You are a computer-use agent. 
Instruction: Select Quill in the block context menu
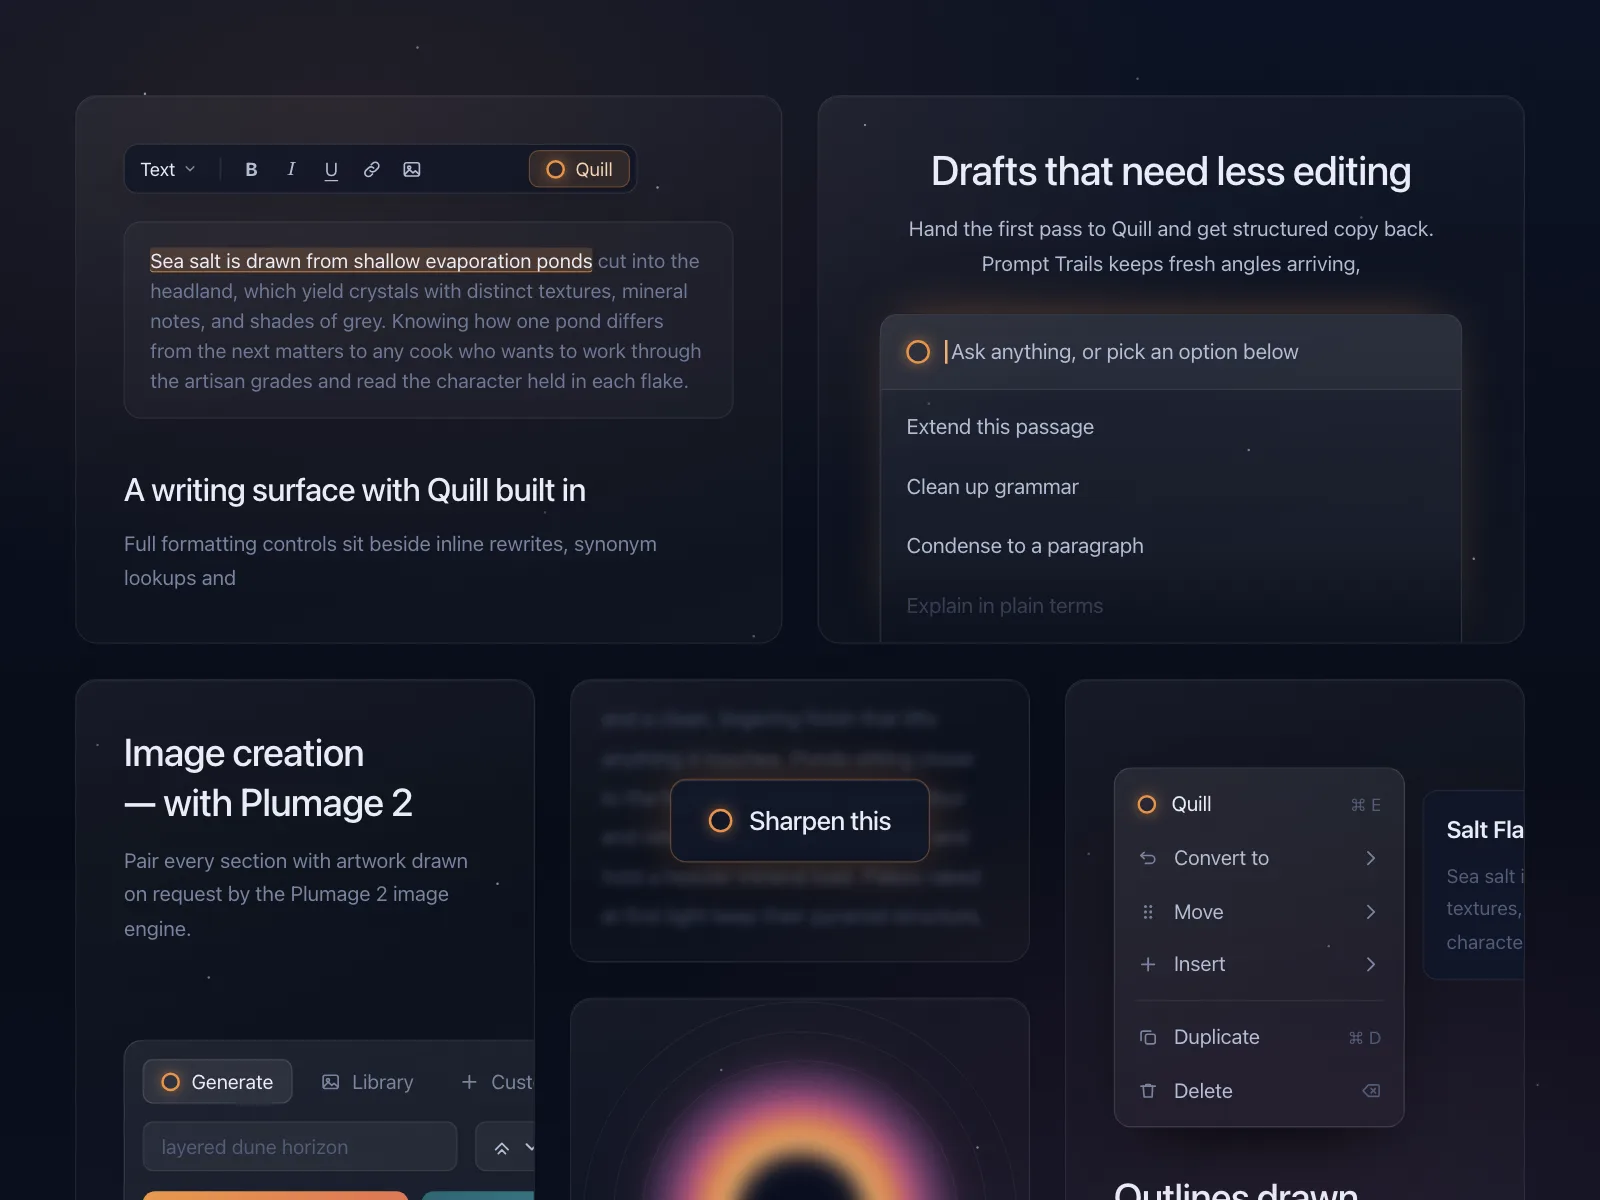[x=1259, y=804]
